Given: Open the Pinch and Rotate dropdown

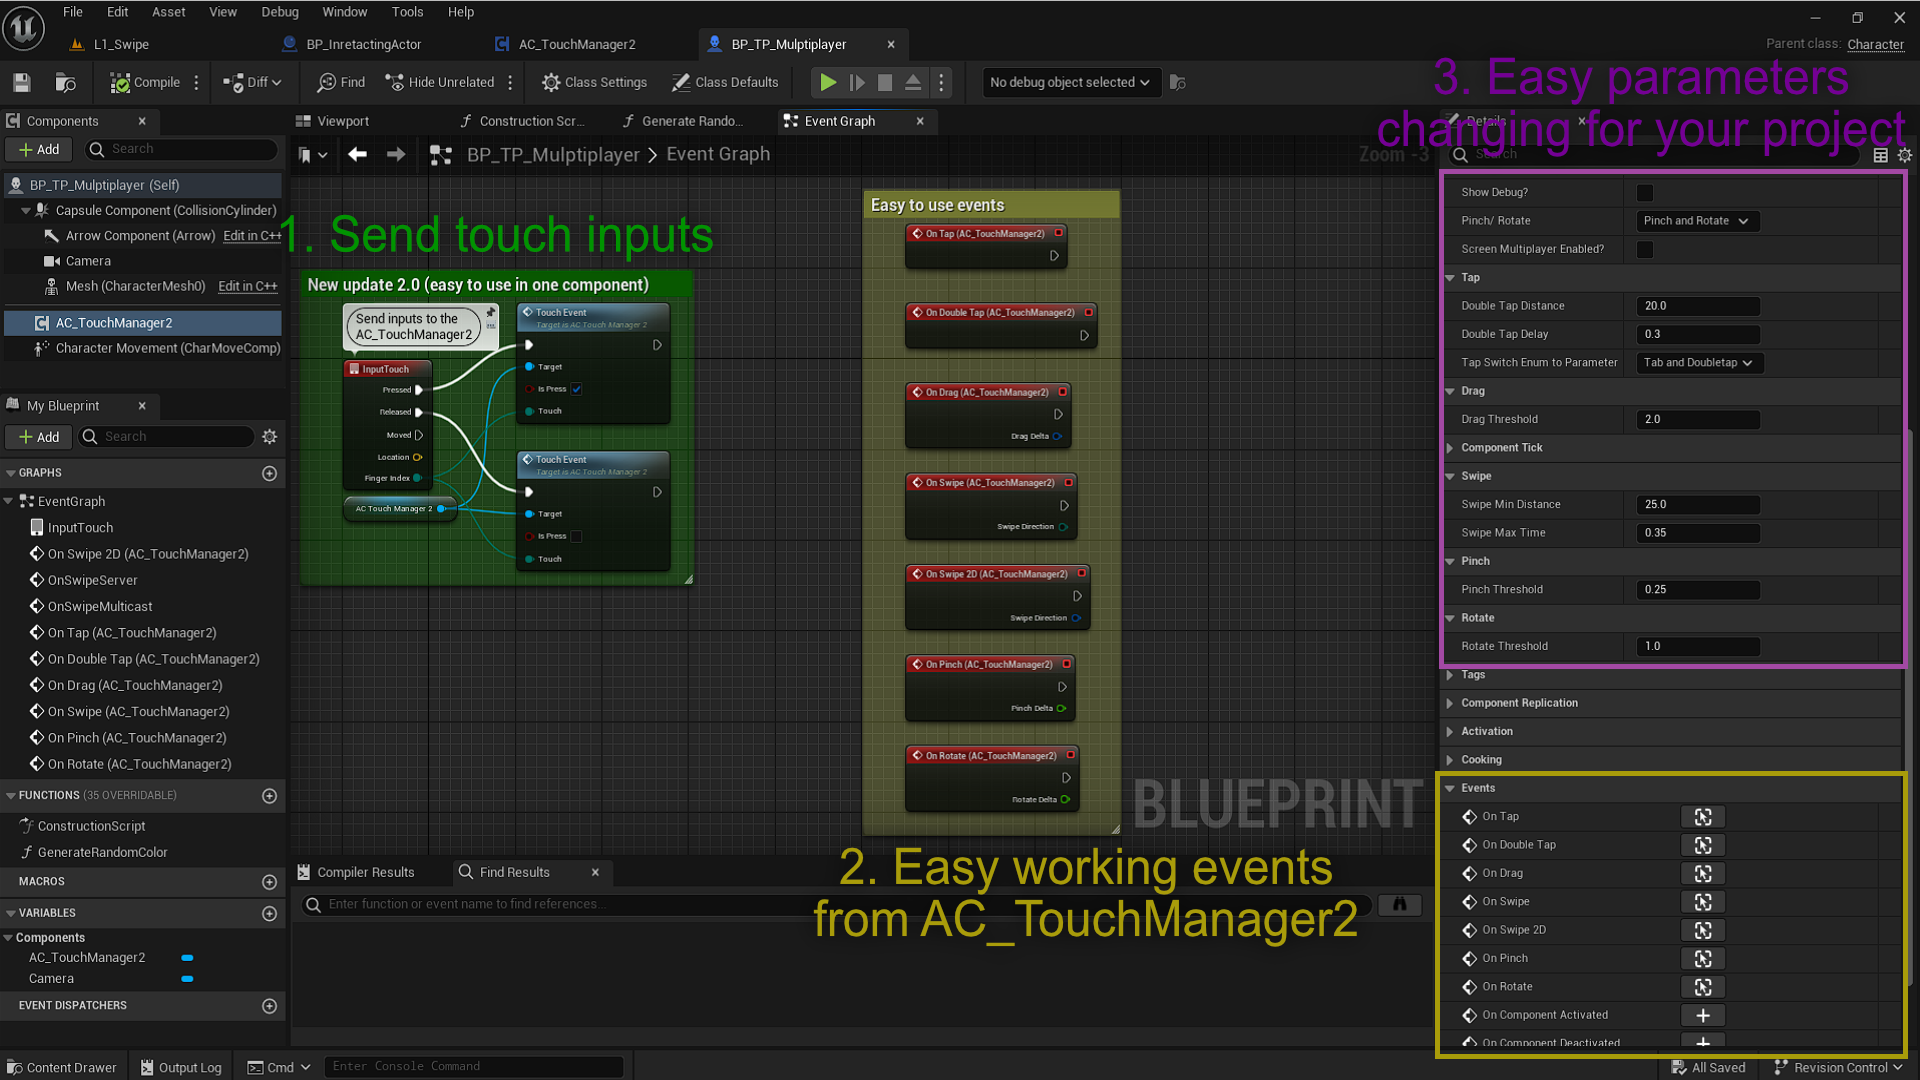Looking at the screenshot, I should coord(1696,220).
